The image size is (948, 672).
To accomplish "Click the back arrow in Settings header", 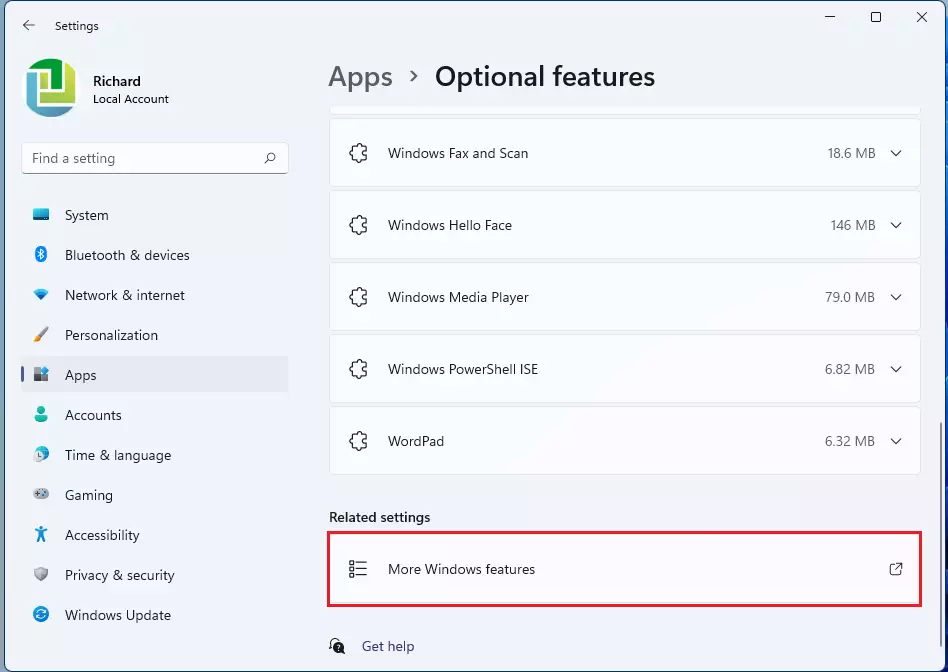I will tap(28, 25).
